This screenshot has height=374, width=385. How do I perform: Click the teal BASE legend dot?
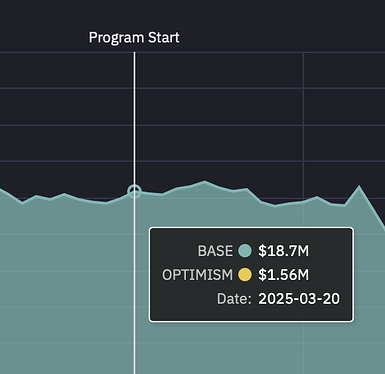(x=245, y=251)
